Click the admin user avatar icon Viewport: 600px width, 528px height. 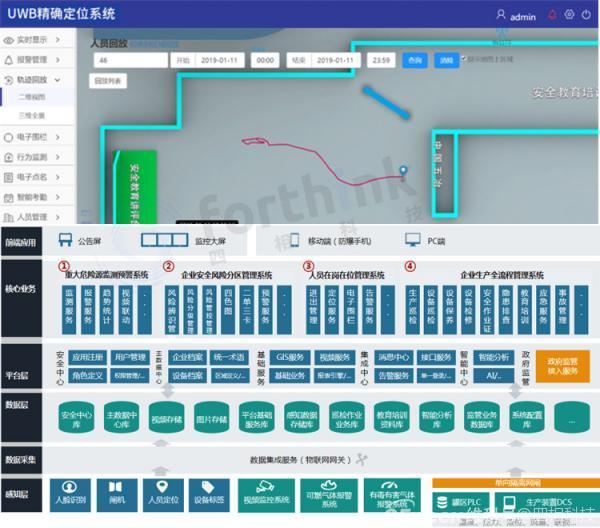[x=501, y=15]
